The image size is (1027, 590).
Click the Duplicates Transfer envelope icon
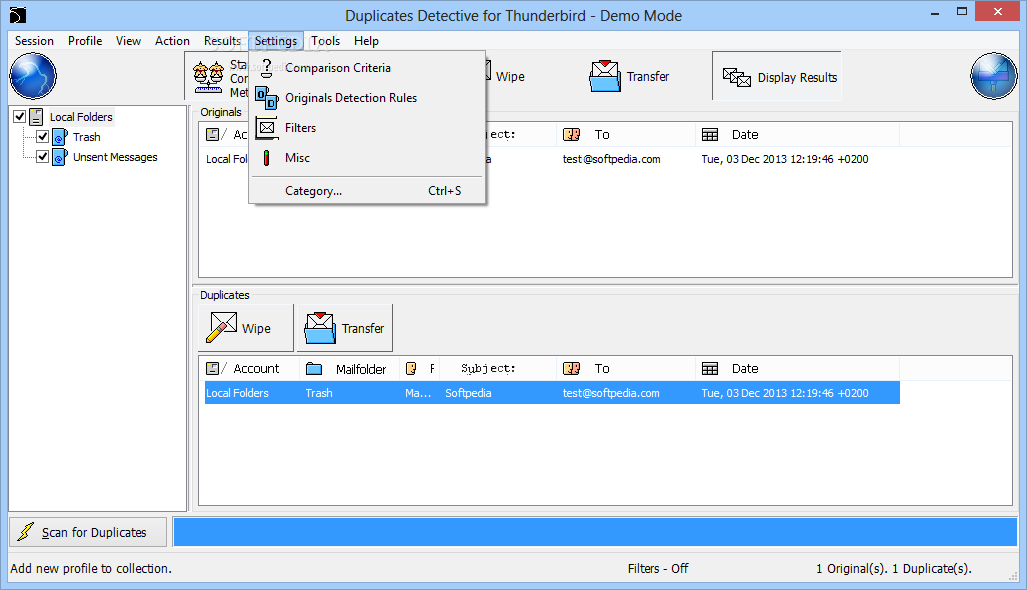[320, 327]
